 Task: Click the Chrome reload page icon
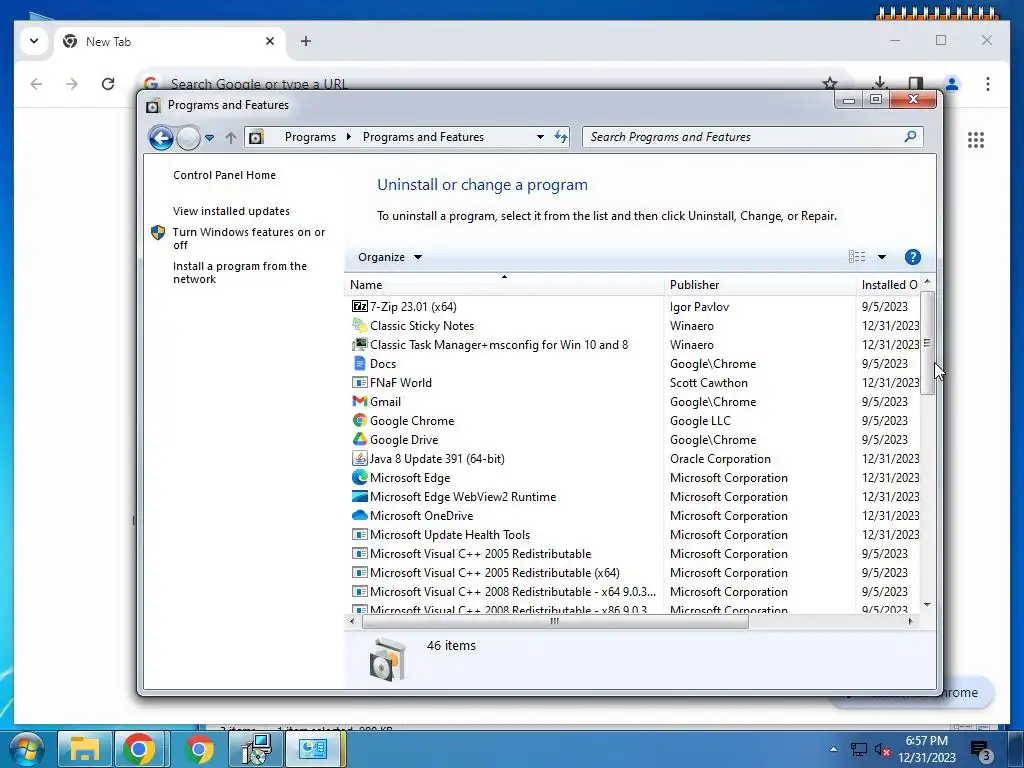coord(108,84)
